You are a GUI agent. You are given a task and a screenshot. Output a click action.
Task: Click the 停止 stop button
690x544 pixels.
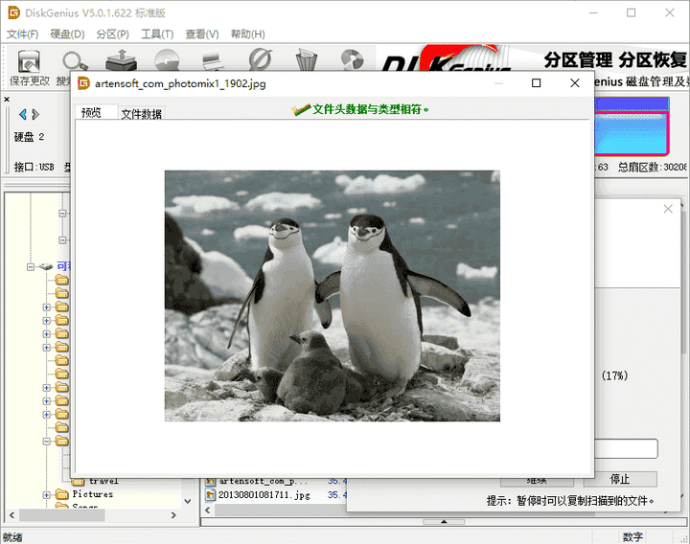[x=620, y=479]
